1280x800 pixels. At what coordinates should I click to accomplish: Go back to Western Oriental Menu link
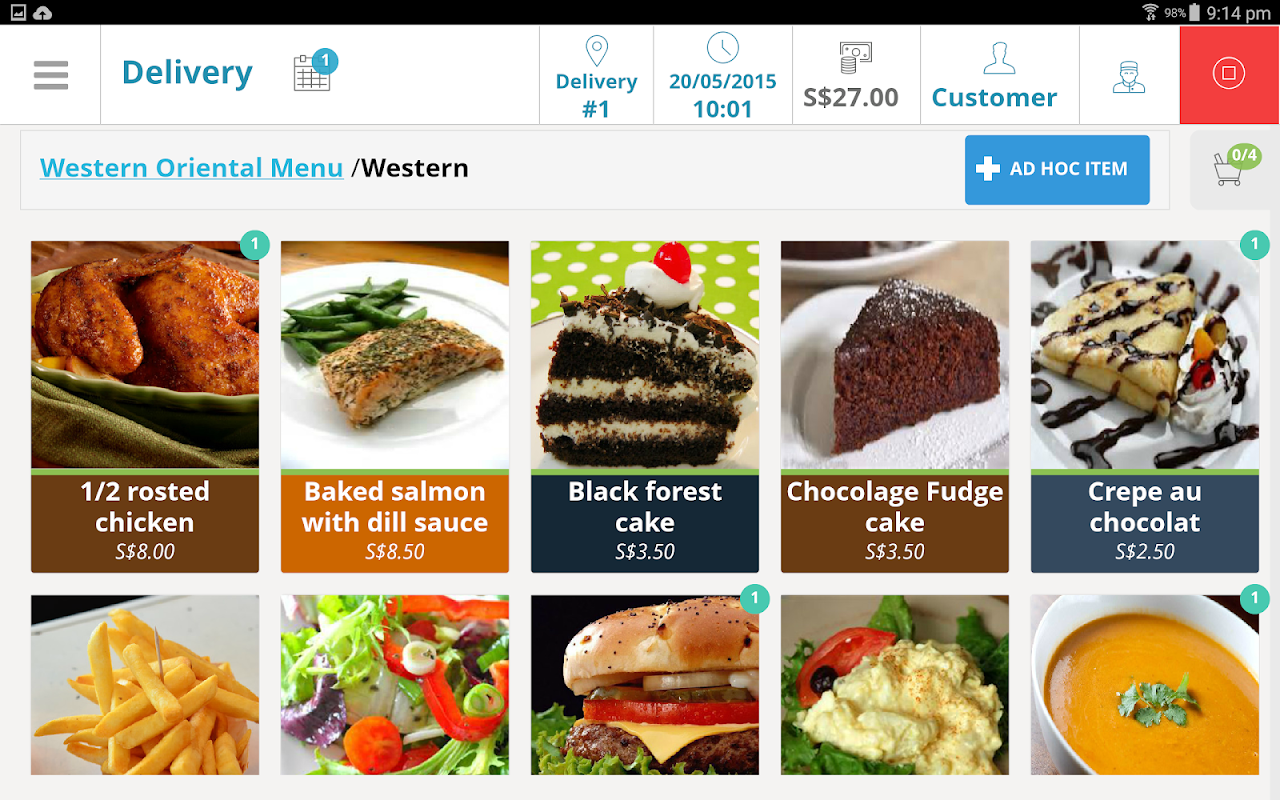pyautogui.click(x=192, y=168)
